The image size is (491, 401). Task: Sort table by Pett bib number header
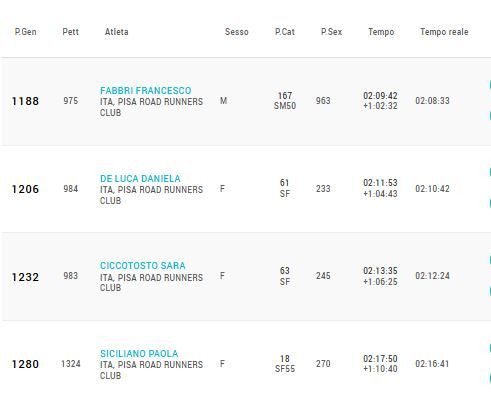click(x=71, y=32)
